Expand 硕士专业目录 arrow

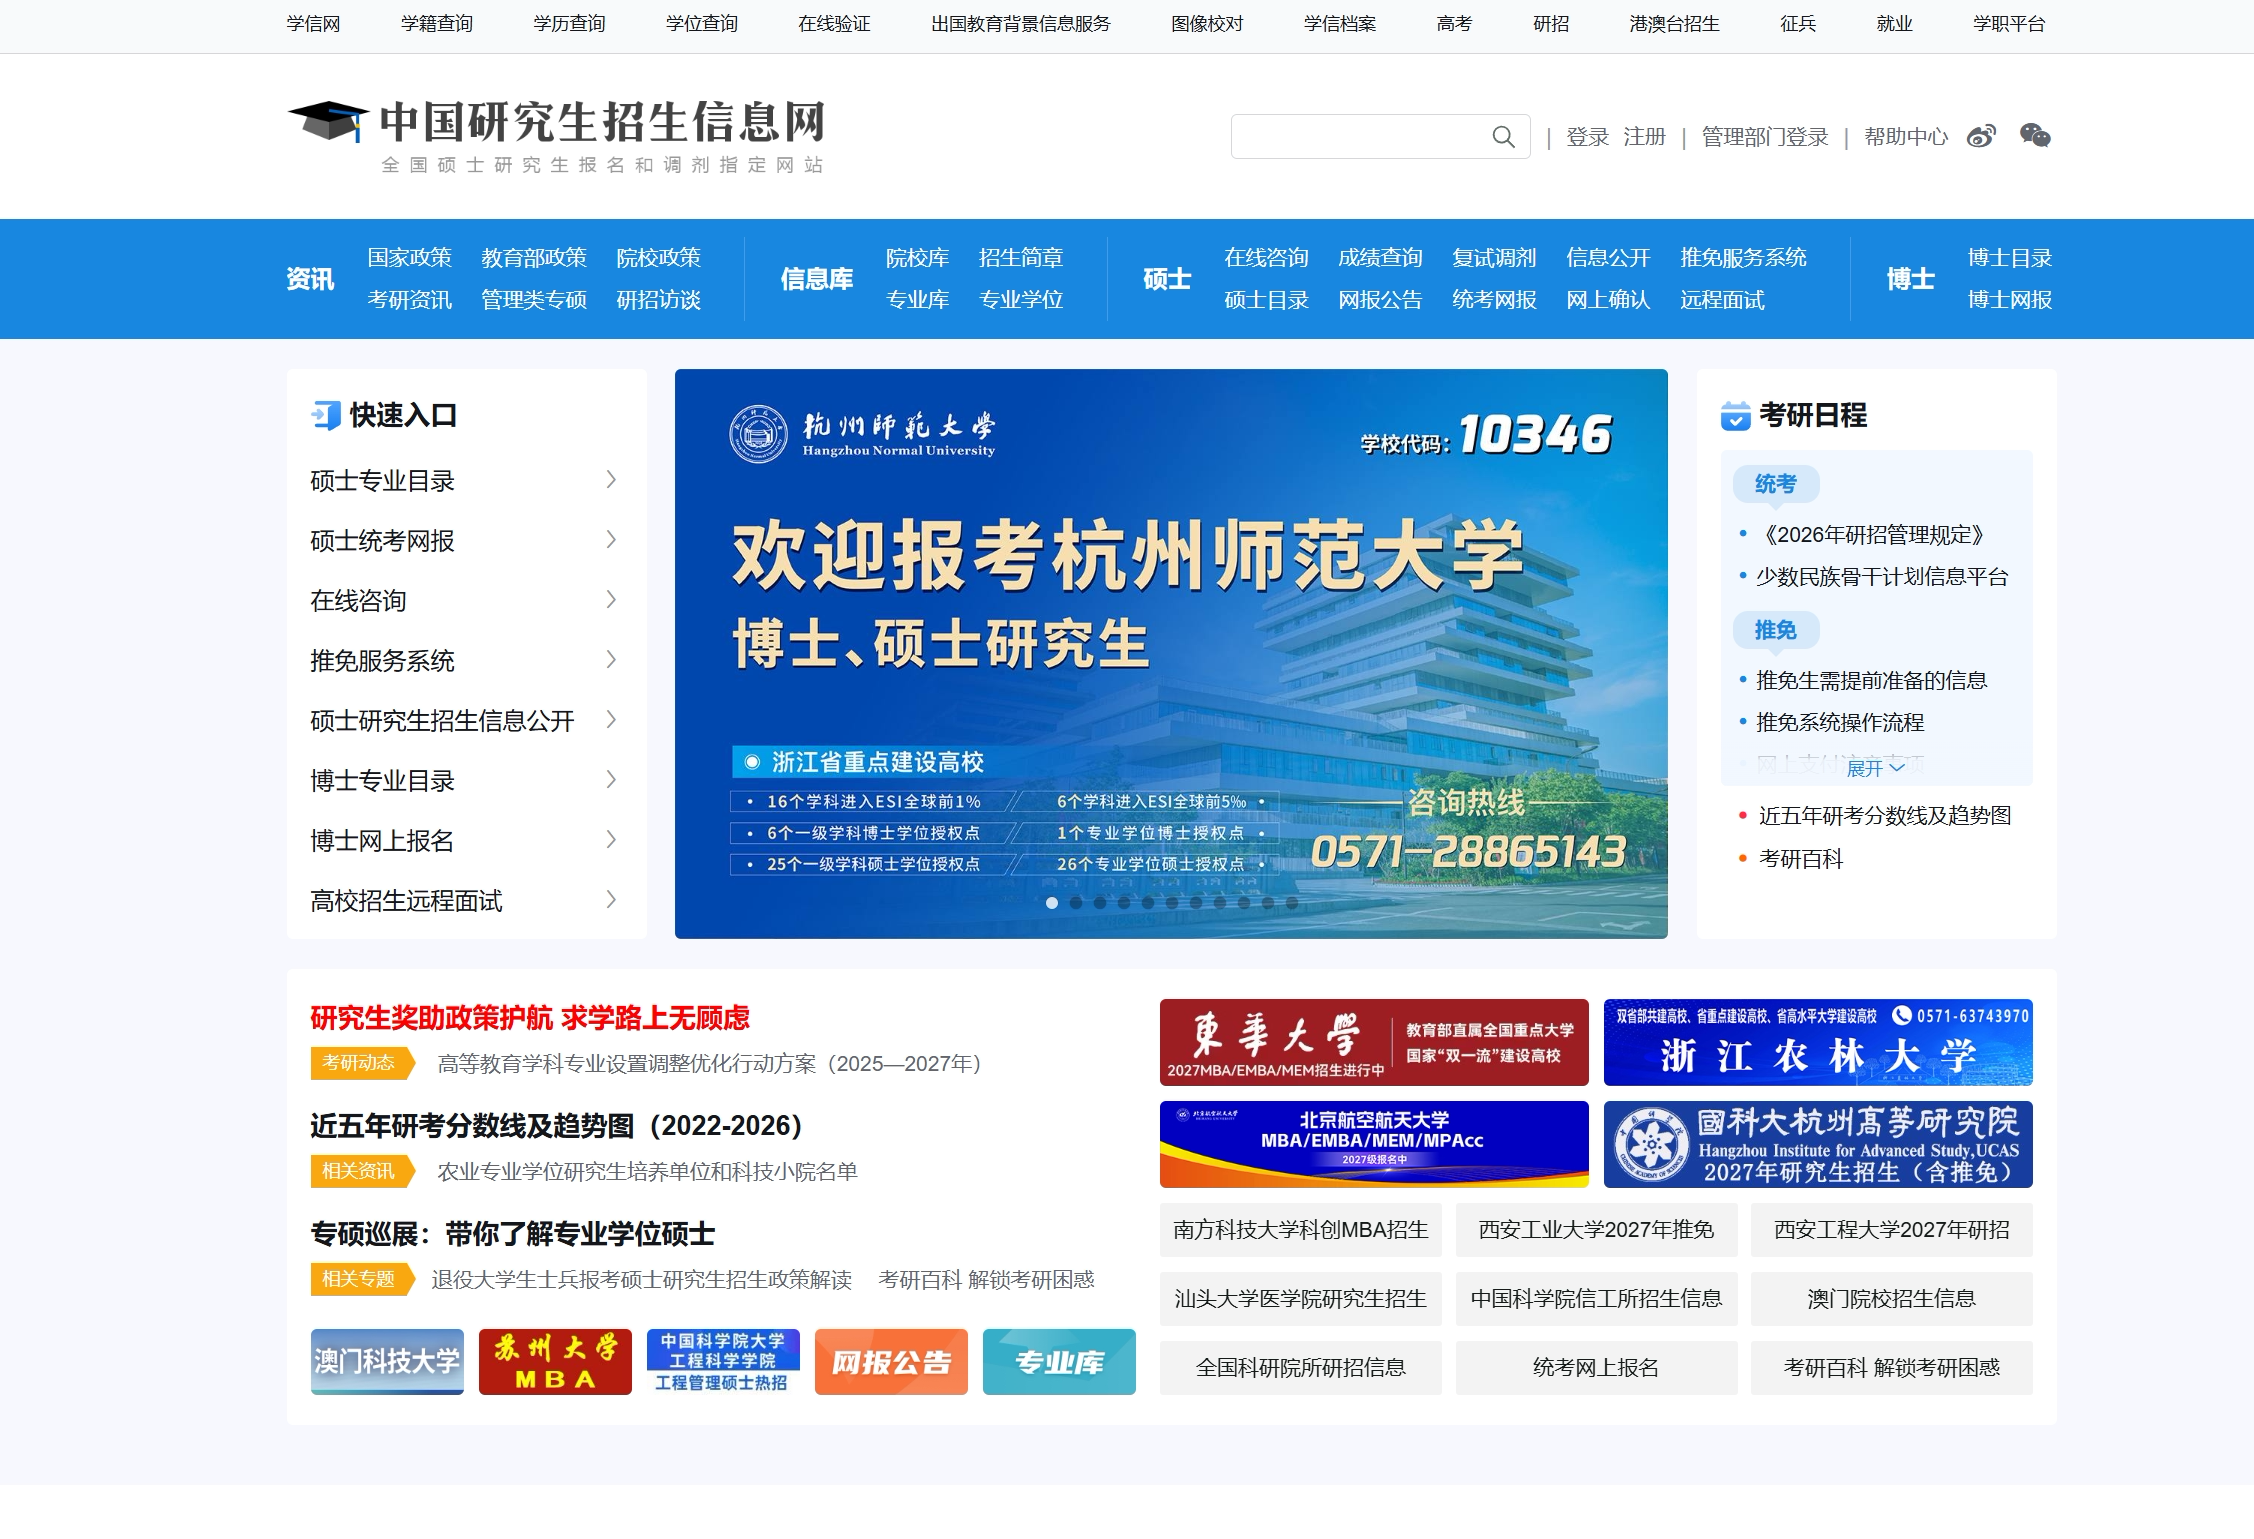pyautogui.click(x=611, y=480)
